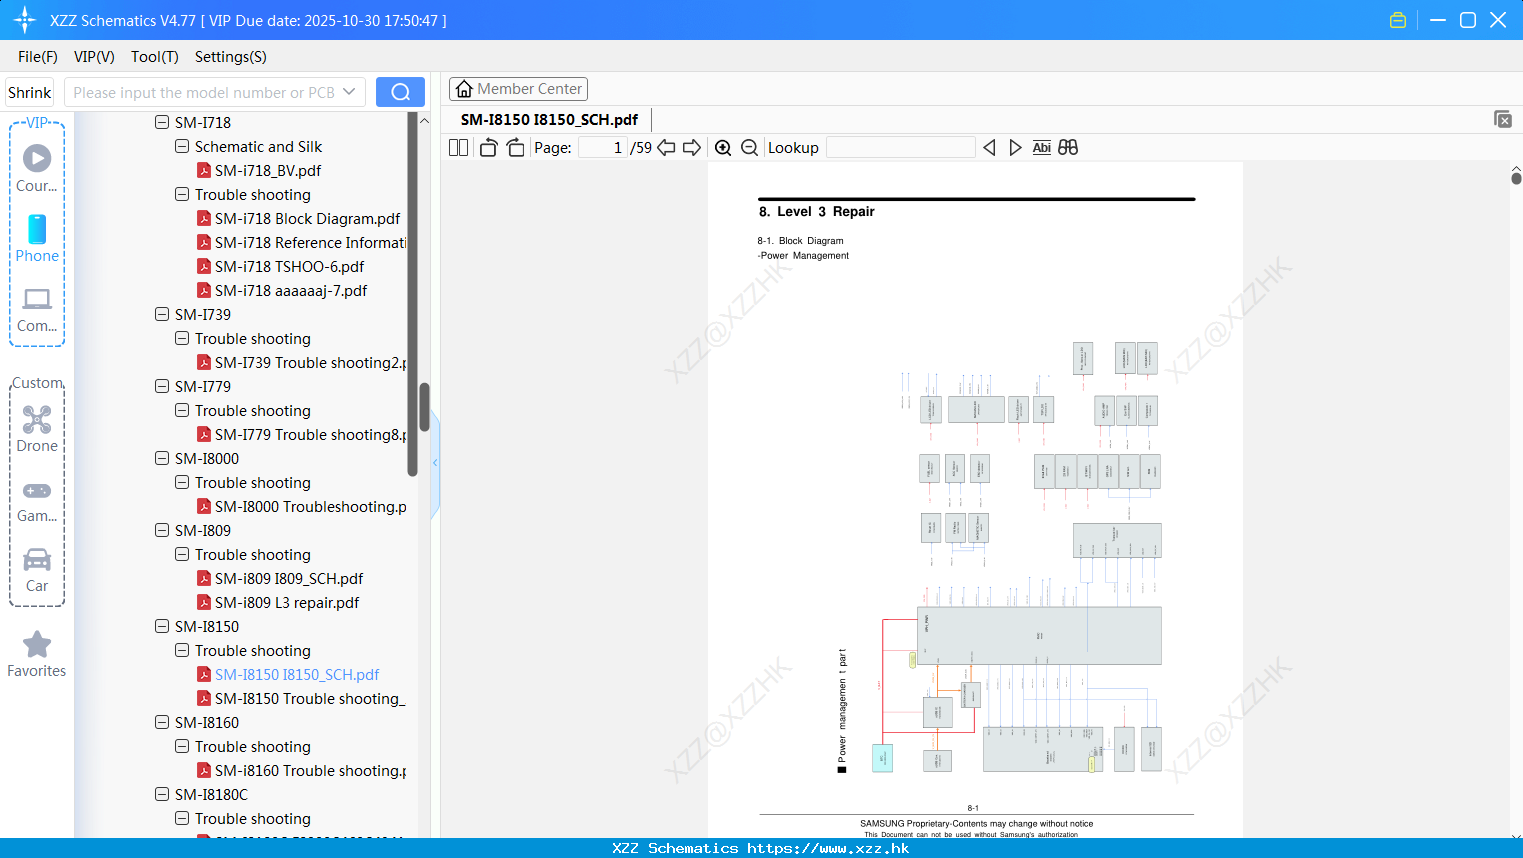Image resolution: width=1523 pixels, height=858 pixels.
Task: Choose the Drone category
Action: tap(37, 429)
